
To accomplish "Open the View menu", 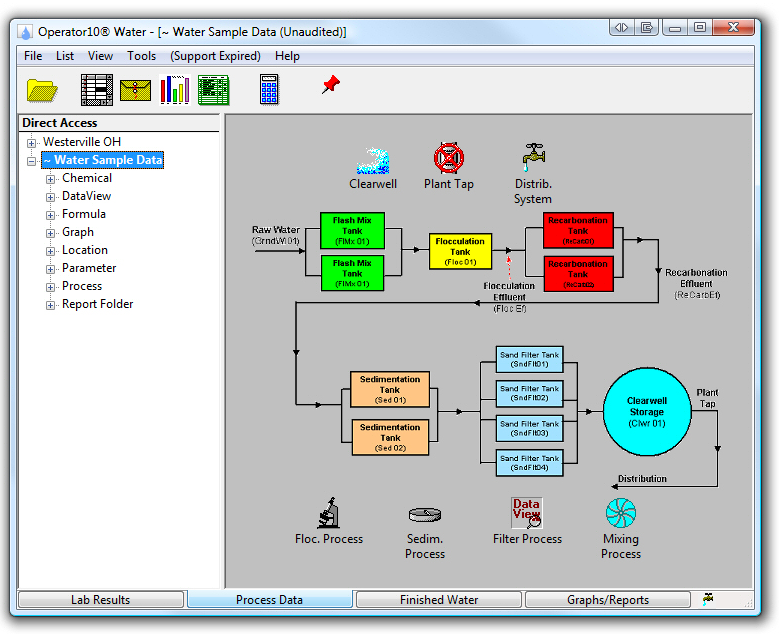I will (100, 56).
